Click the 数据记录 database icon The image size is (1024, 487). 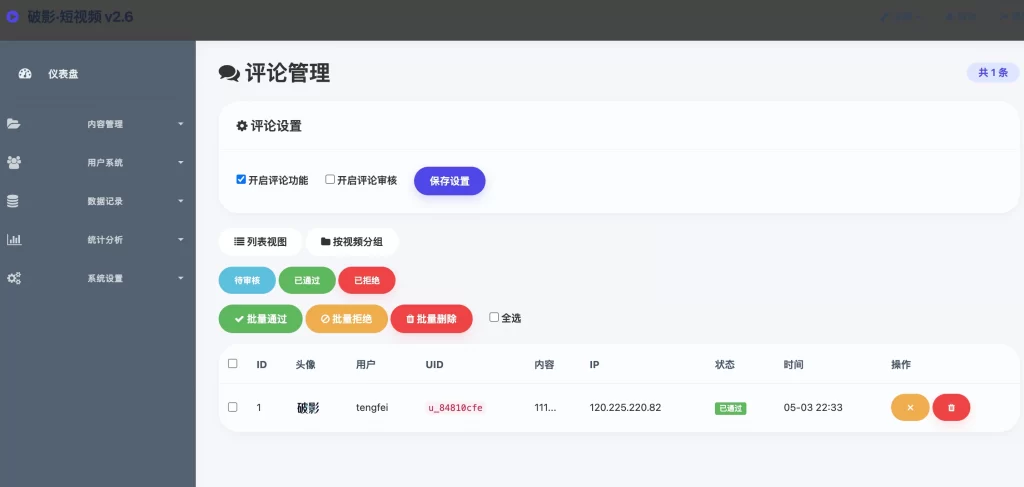click(13, 201)
